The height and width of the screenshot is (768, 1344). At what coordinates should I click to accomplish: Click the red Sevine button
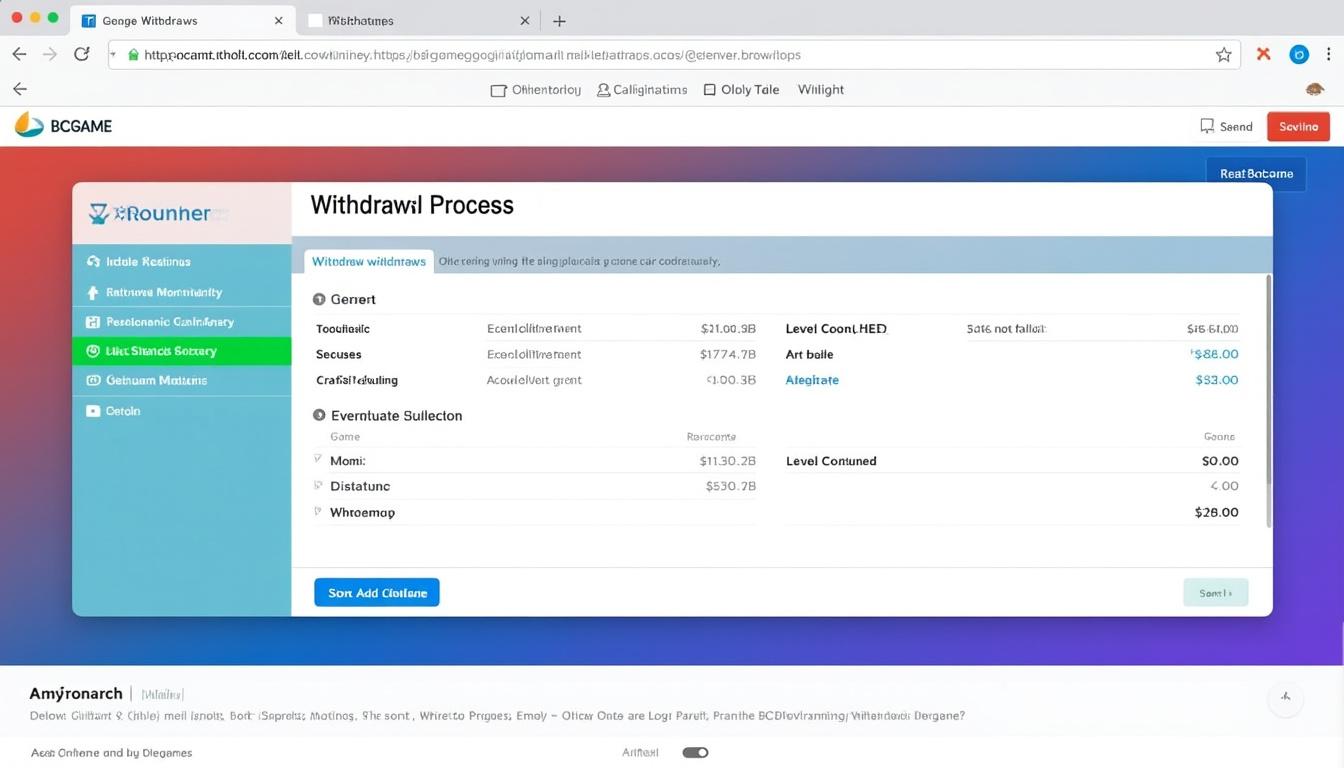pyautogui.click(x=1298, y=126)
